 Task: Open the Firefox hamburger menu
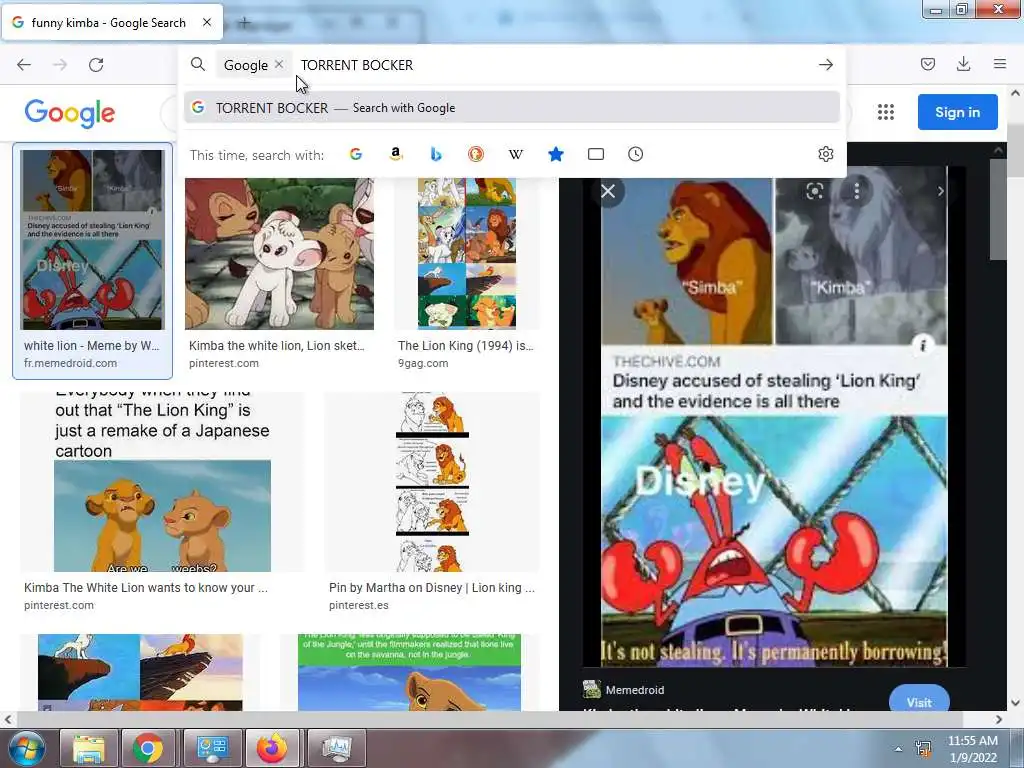tap(1000, 64)
